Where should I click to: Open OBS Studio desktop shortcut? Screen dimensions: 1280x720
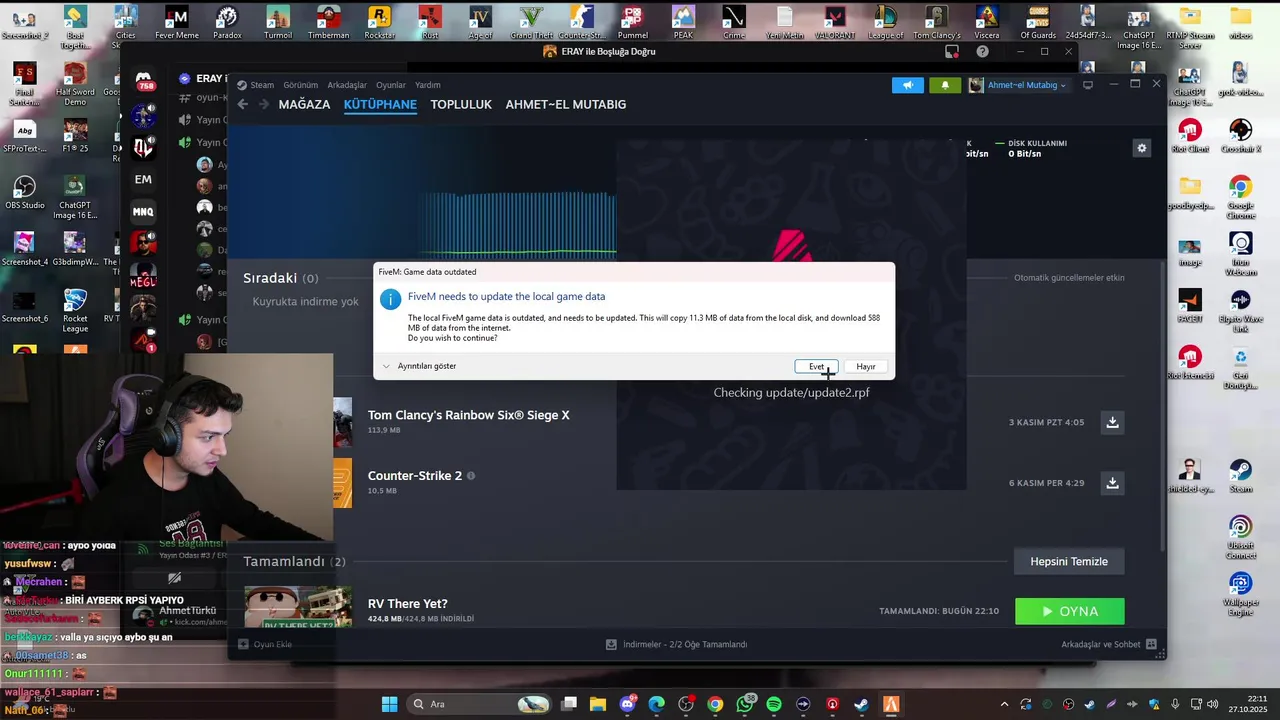(24, 193)
